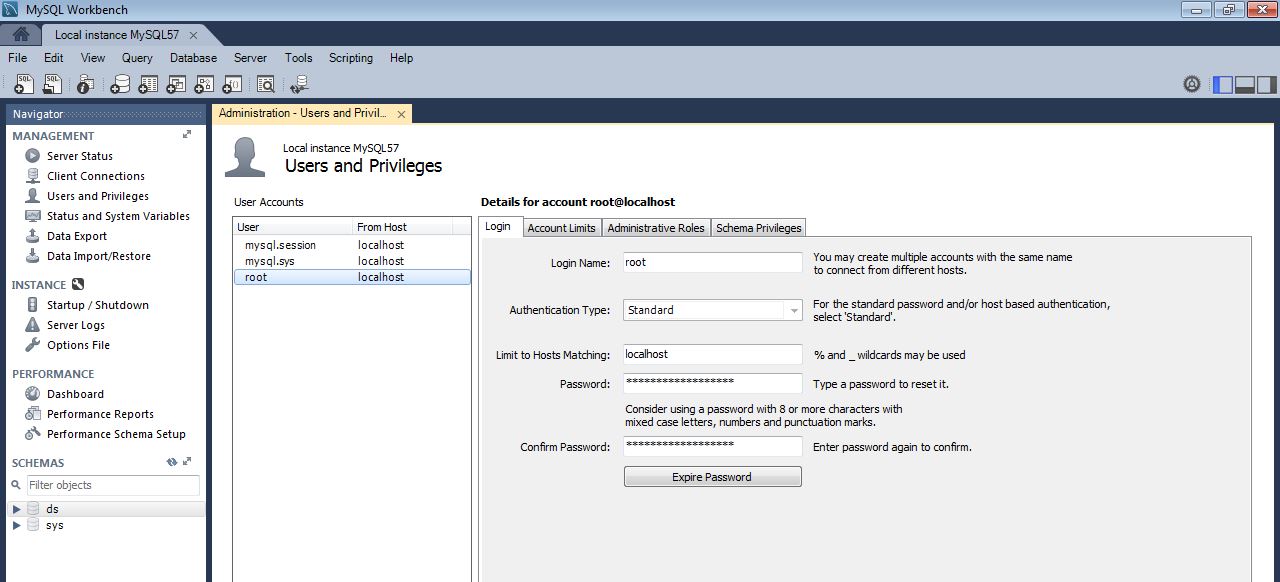
Task: Click the Limit to Hosts Matching field
Action: (x=712, y=354)
